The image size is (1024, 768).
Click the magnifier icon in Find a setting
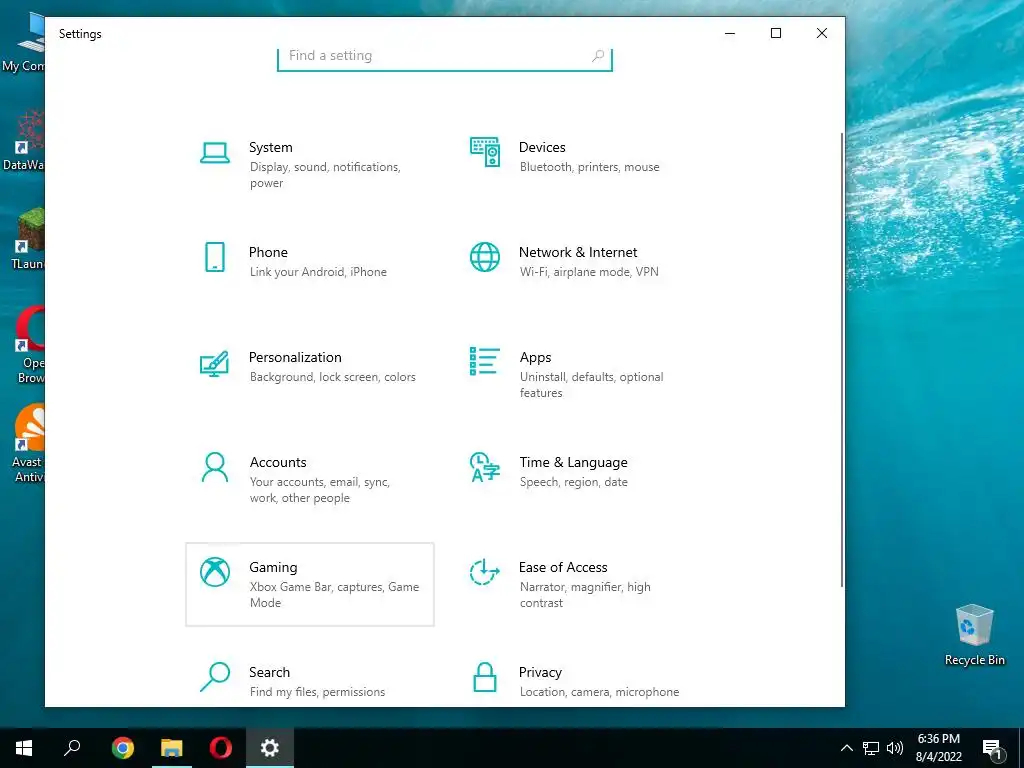[x=598, y=56]
